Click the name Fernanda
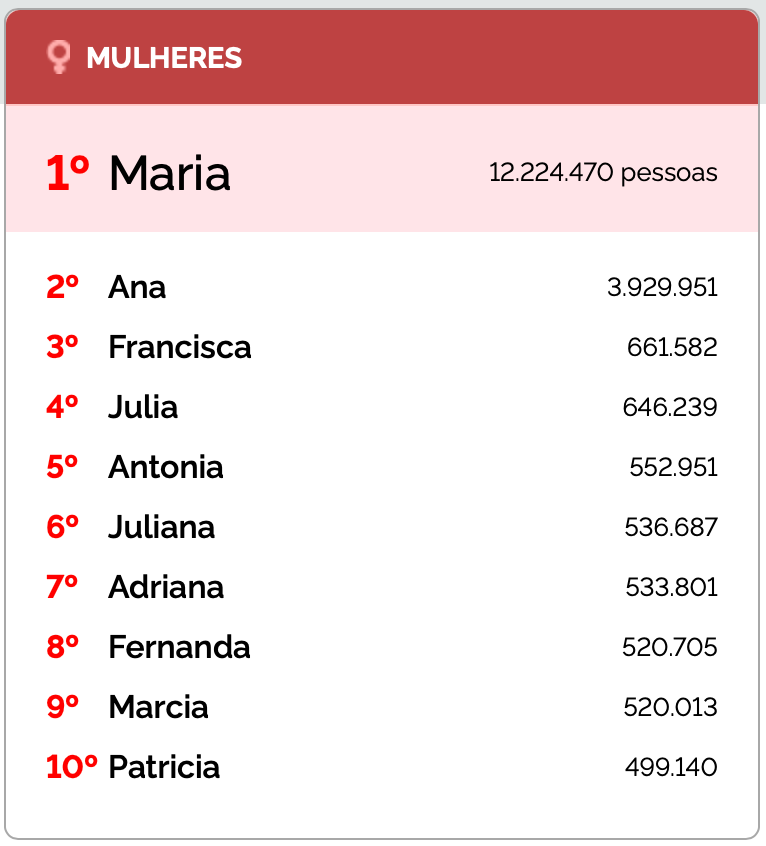This screenshot has width=766, height=846. point(179,648)
